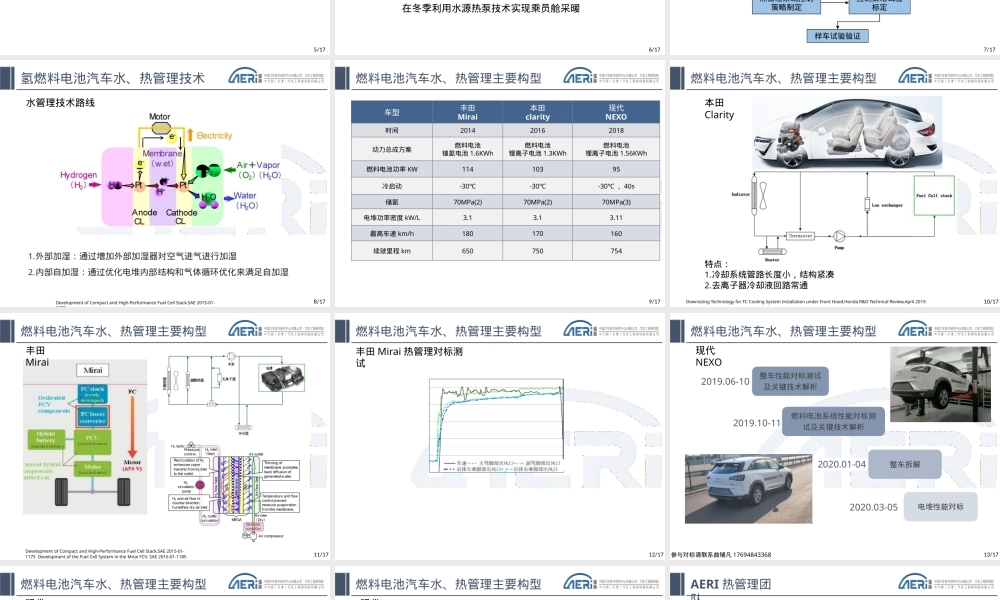Click the 现代 NEXO column header in the table
The height and width of the screenshot is (600, 1000).
pos(616,112)
